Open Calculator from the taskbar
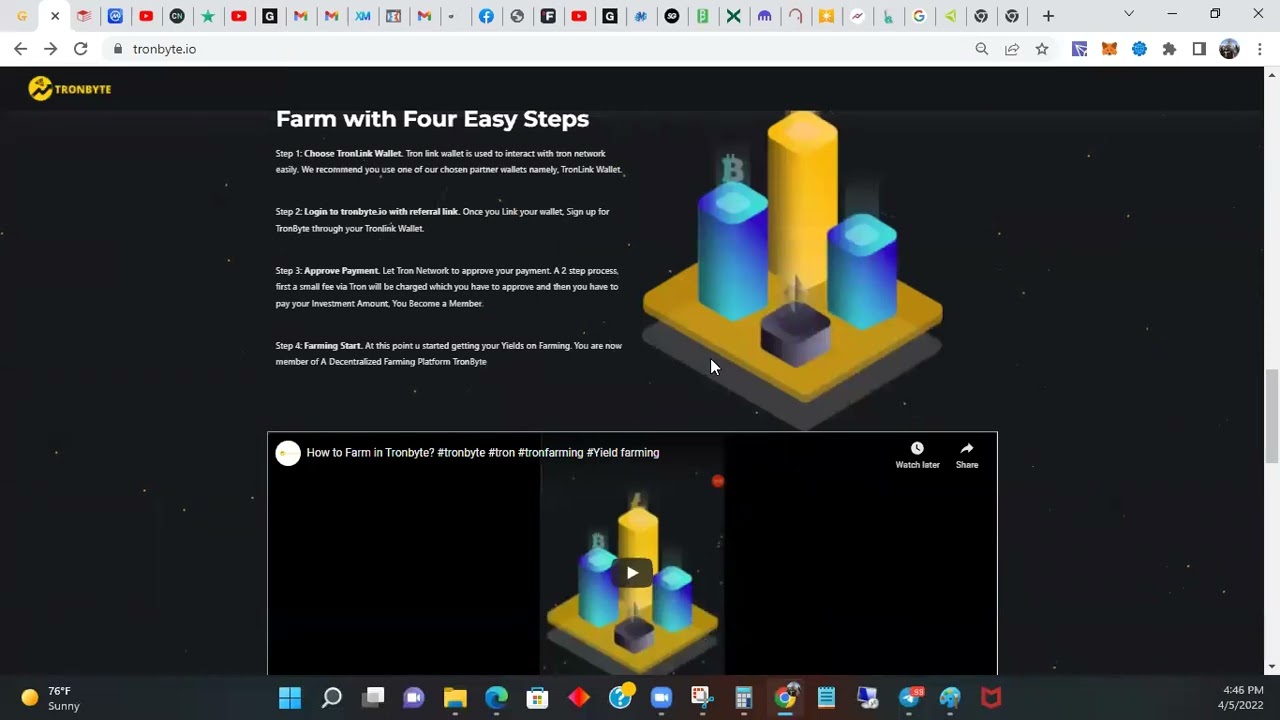 (744, 698)
